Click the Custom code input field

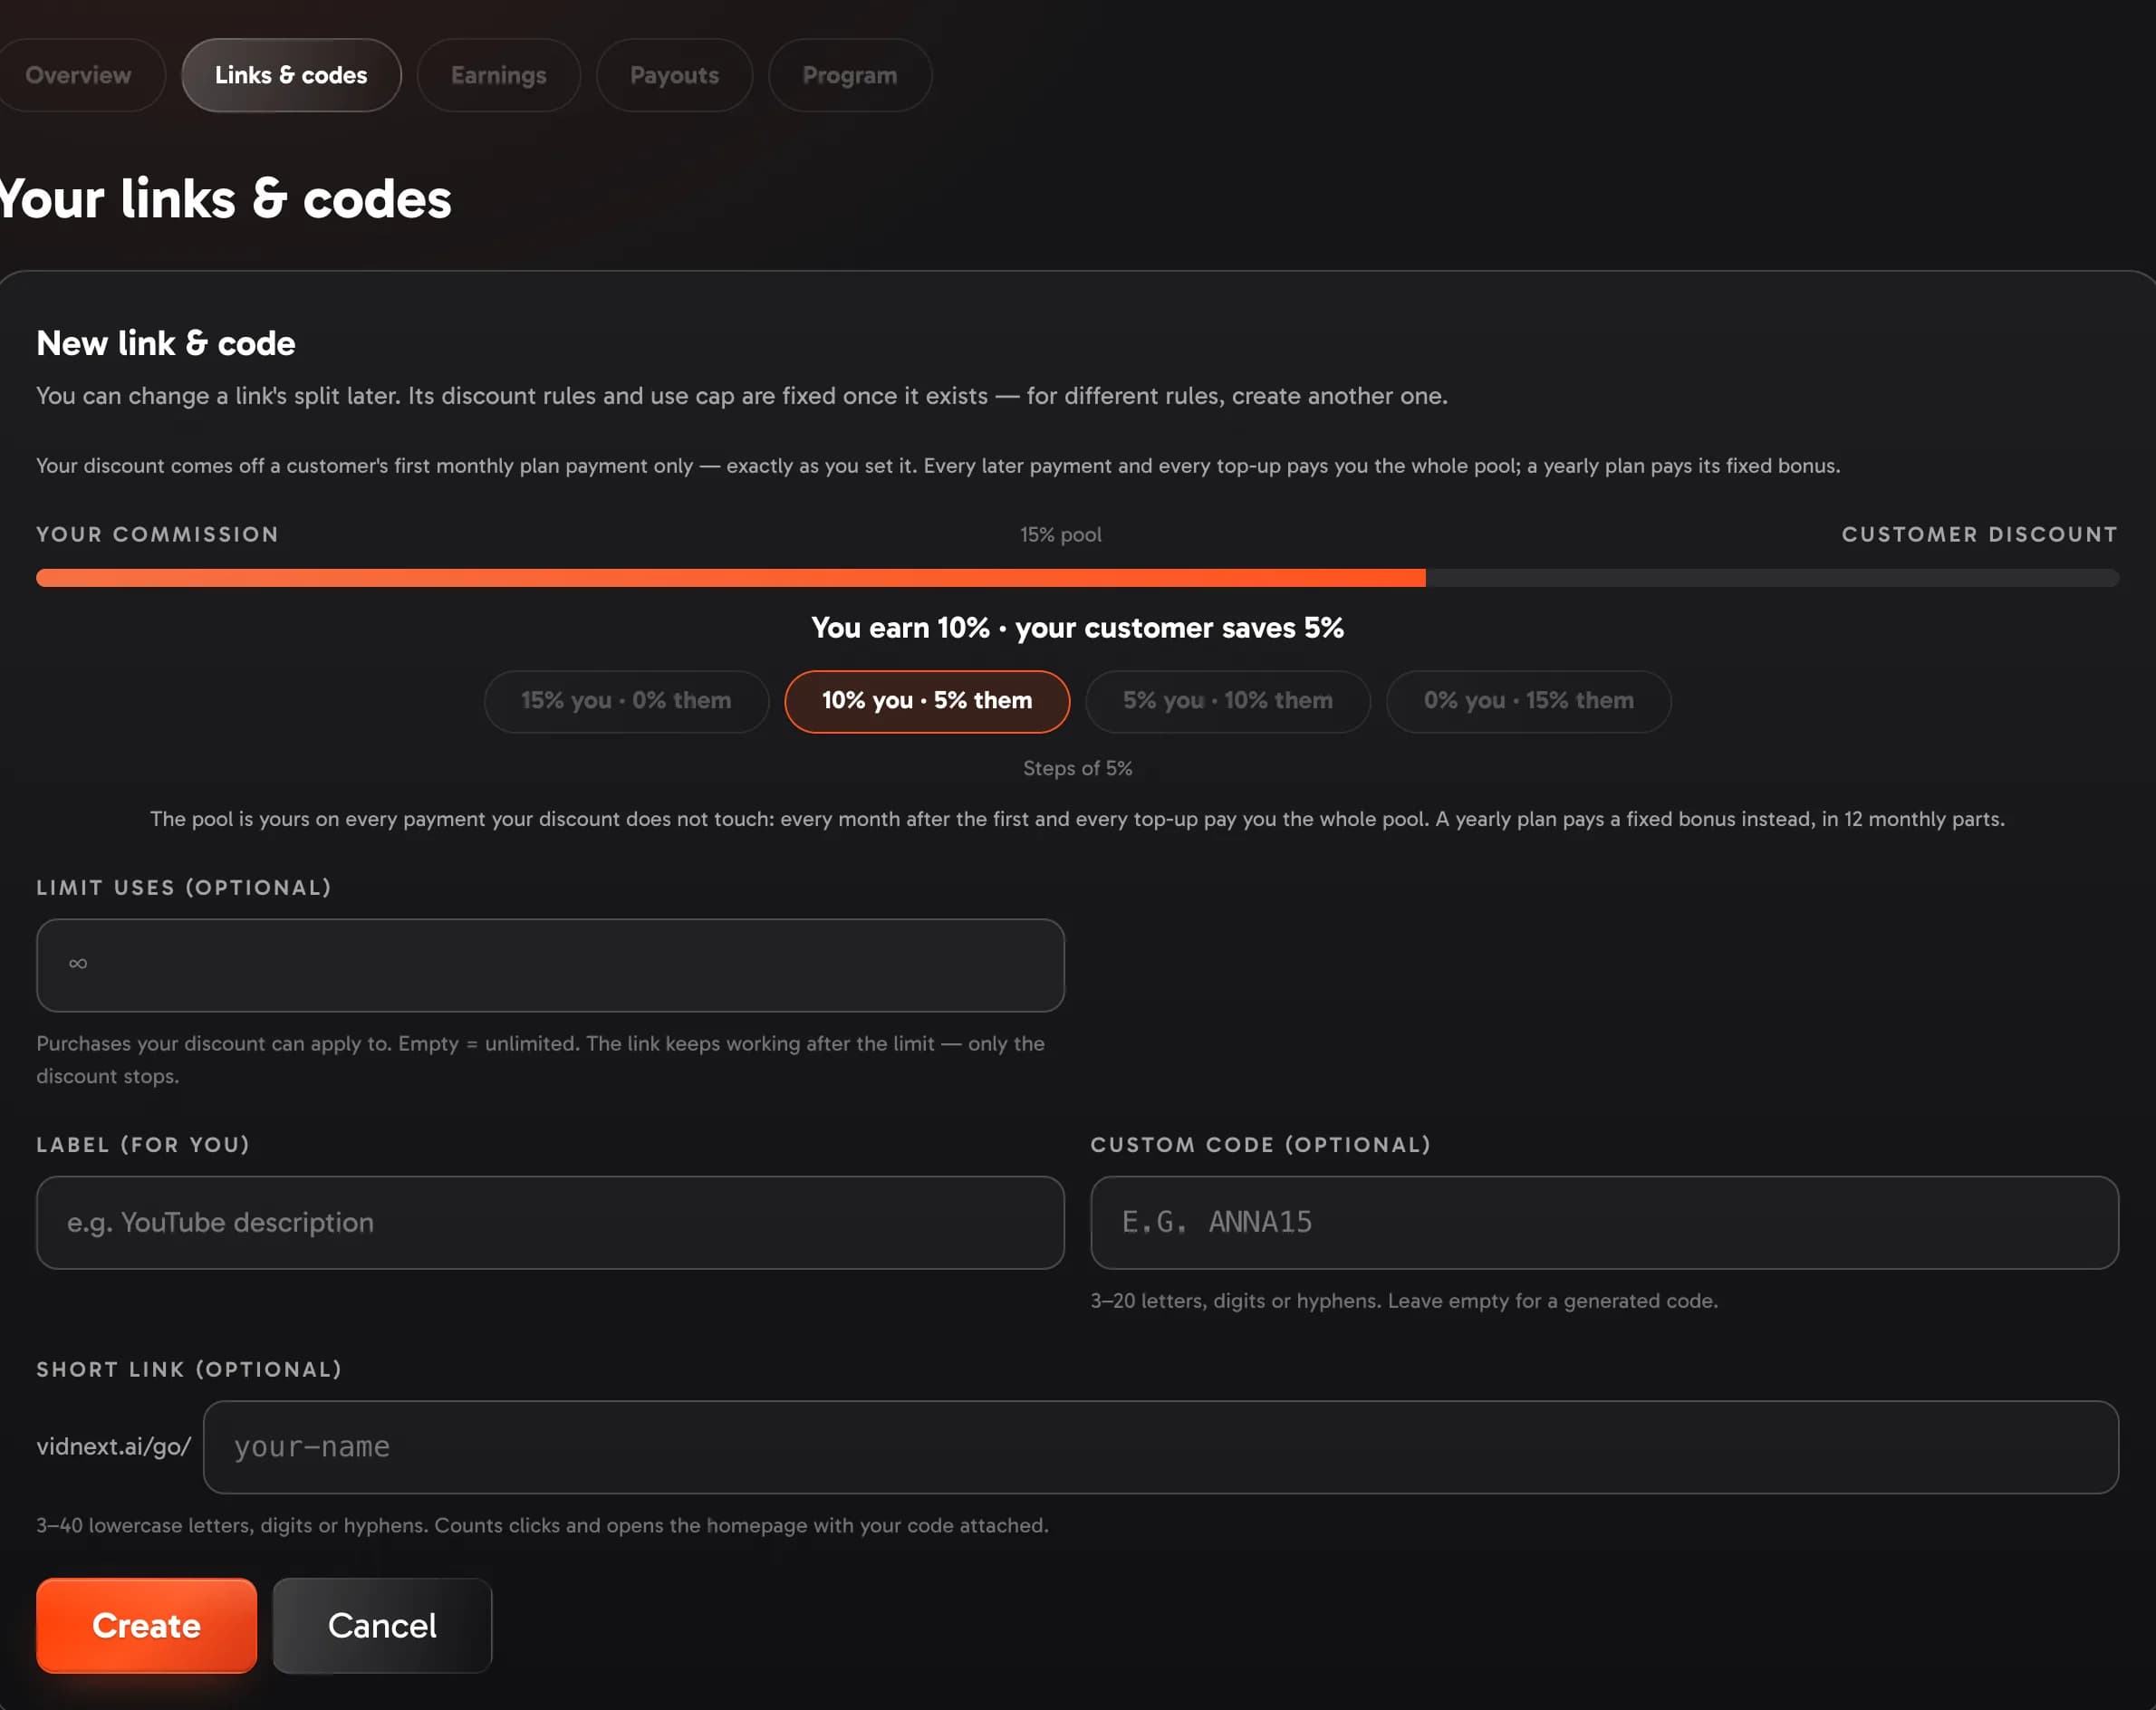click(1604, 1222)
